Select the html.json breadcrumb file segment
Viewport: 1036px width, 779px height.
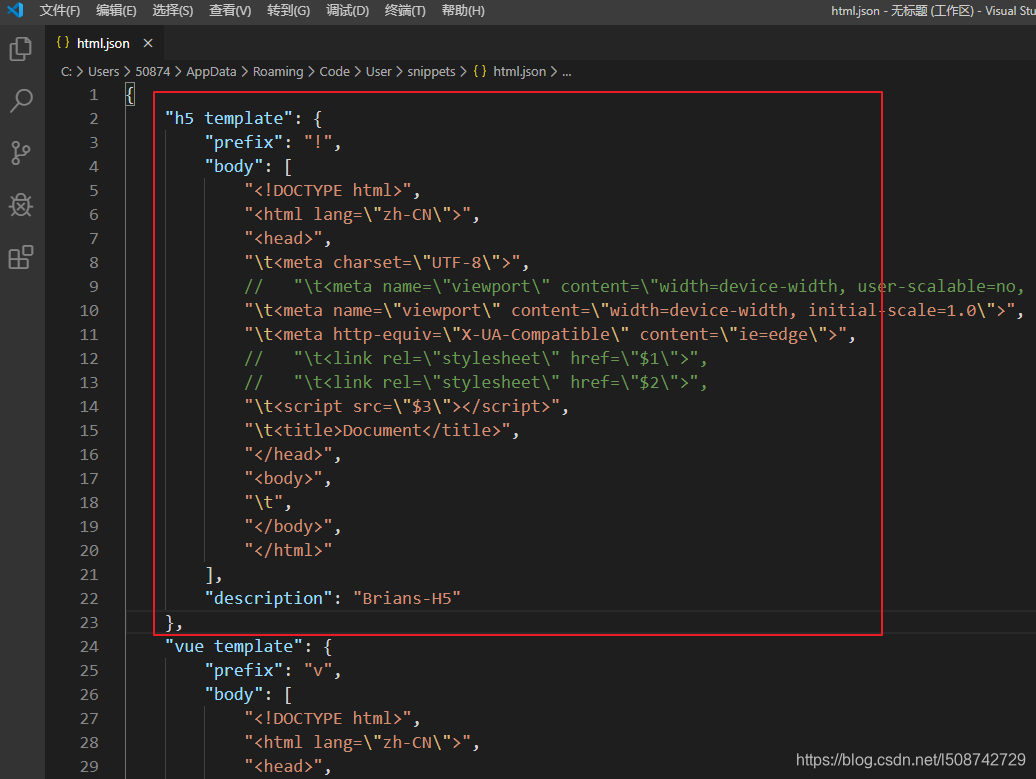(x=509, y=71)
